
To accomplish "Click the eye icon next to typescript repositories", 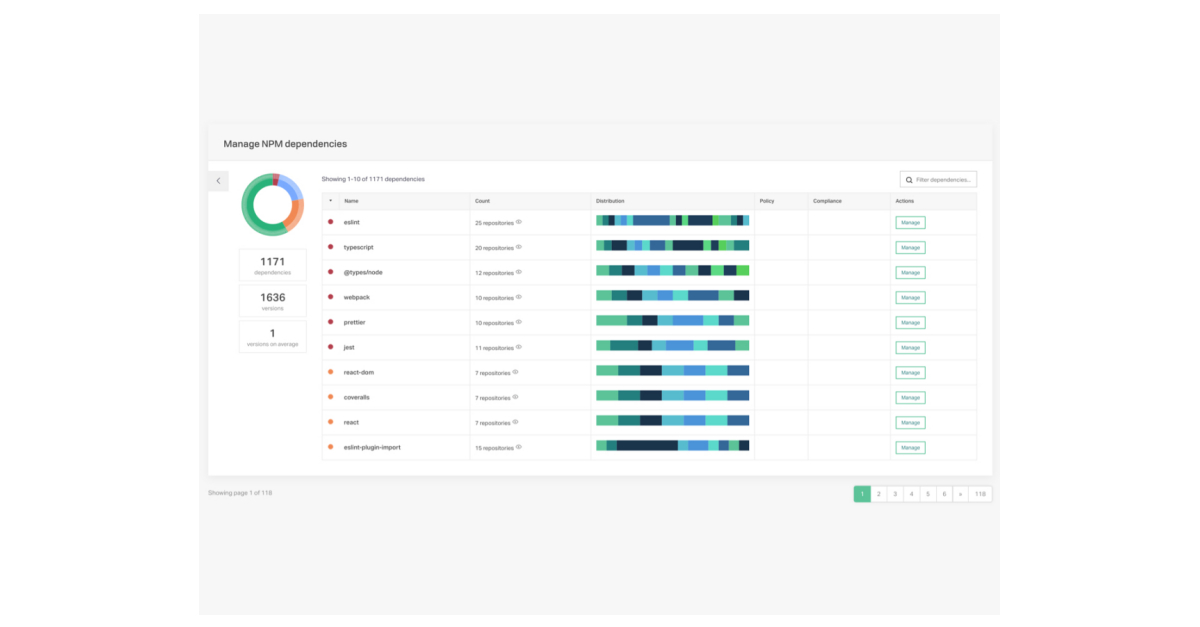I will [x=517, y=246].
